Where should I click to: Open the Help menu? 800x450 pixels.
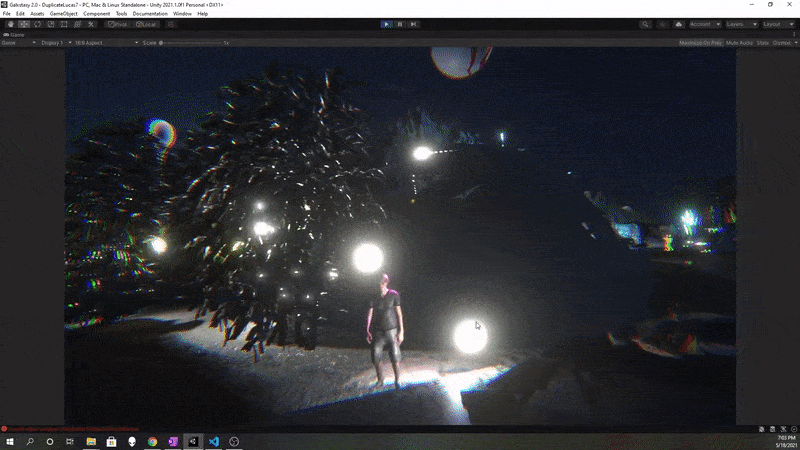pyautogui.click(x=203, y=14)
